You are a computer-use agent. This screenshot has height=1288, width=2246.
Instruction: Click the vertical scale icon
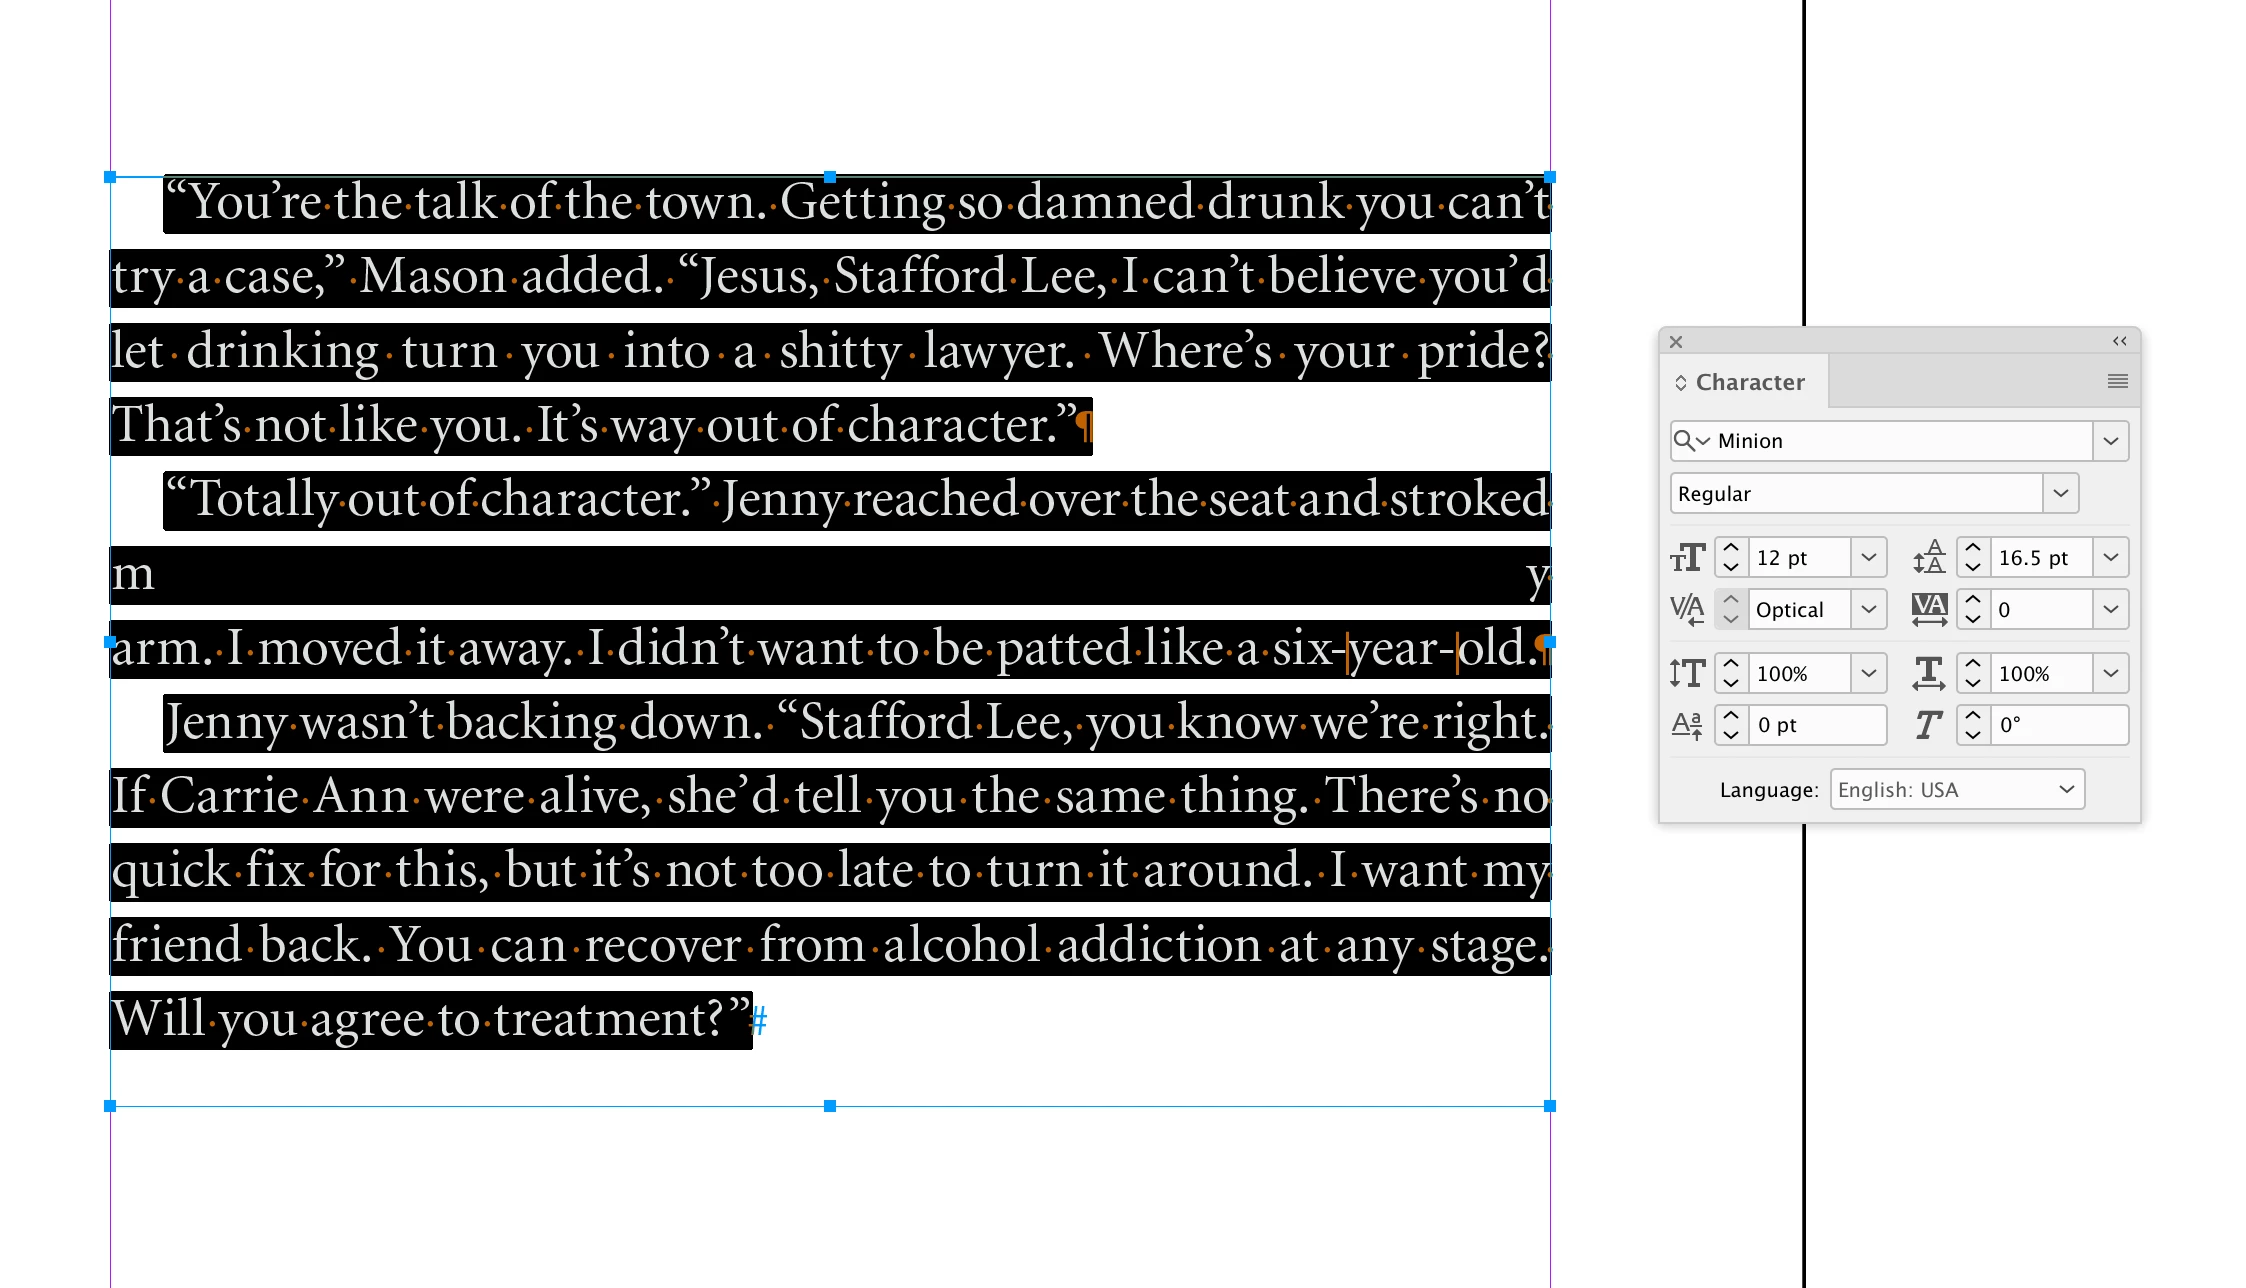tap(1687, 673)
